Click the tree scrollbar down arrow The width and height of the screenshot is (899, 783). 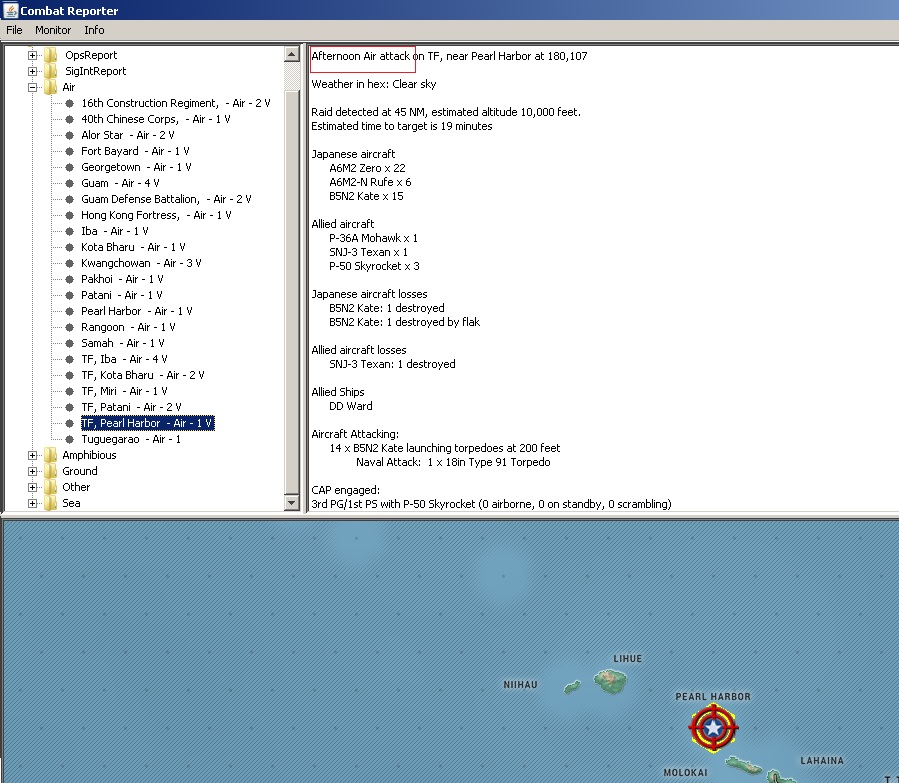coord(291,503)
